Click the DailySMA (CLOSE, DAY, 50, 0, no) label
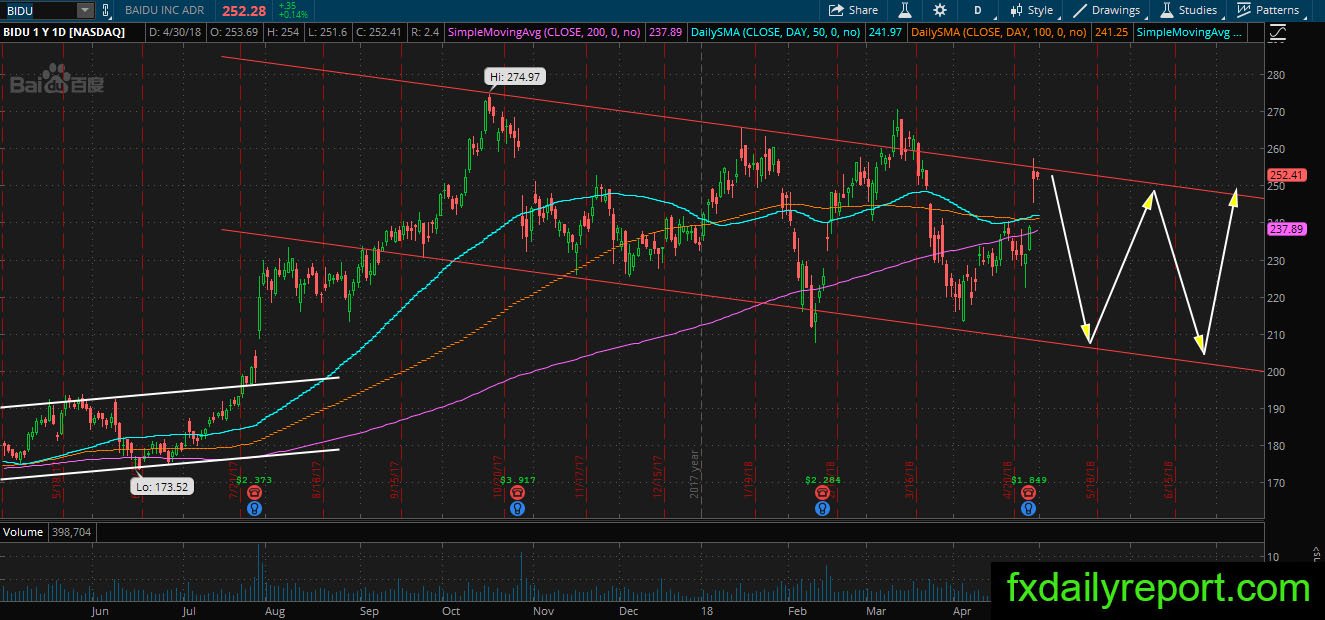Image resolution: width=1325 pixels, height=620 pixels. tap(775, 33)
